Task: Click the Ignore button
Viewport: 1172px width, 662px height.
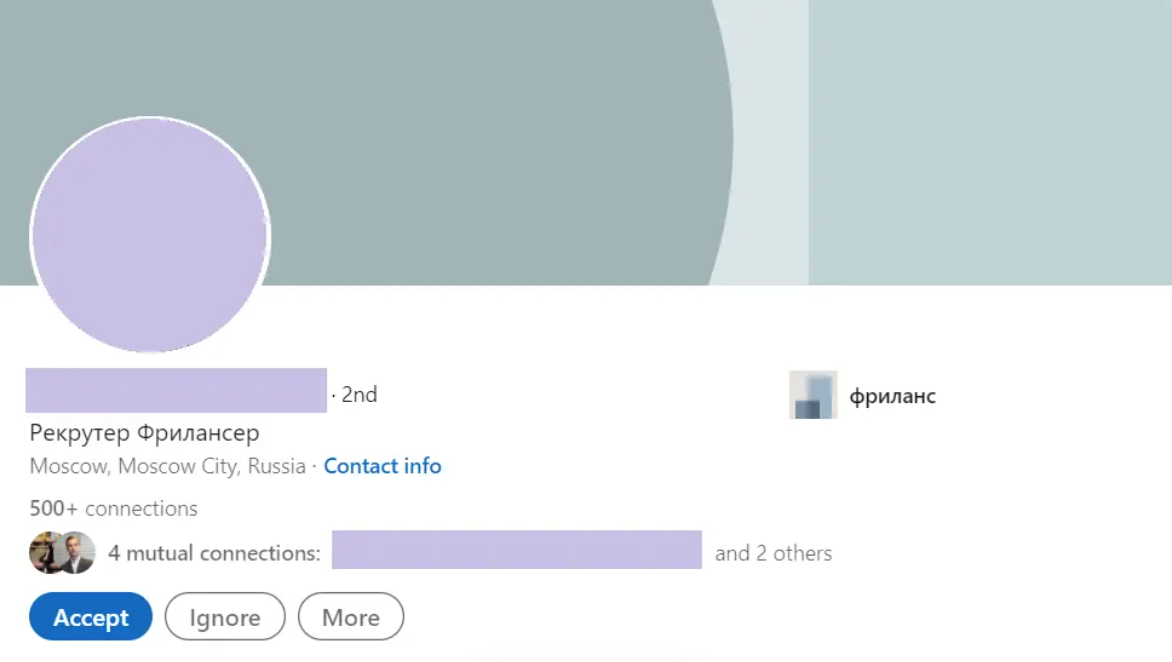Action: tap(224, 617)
